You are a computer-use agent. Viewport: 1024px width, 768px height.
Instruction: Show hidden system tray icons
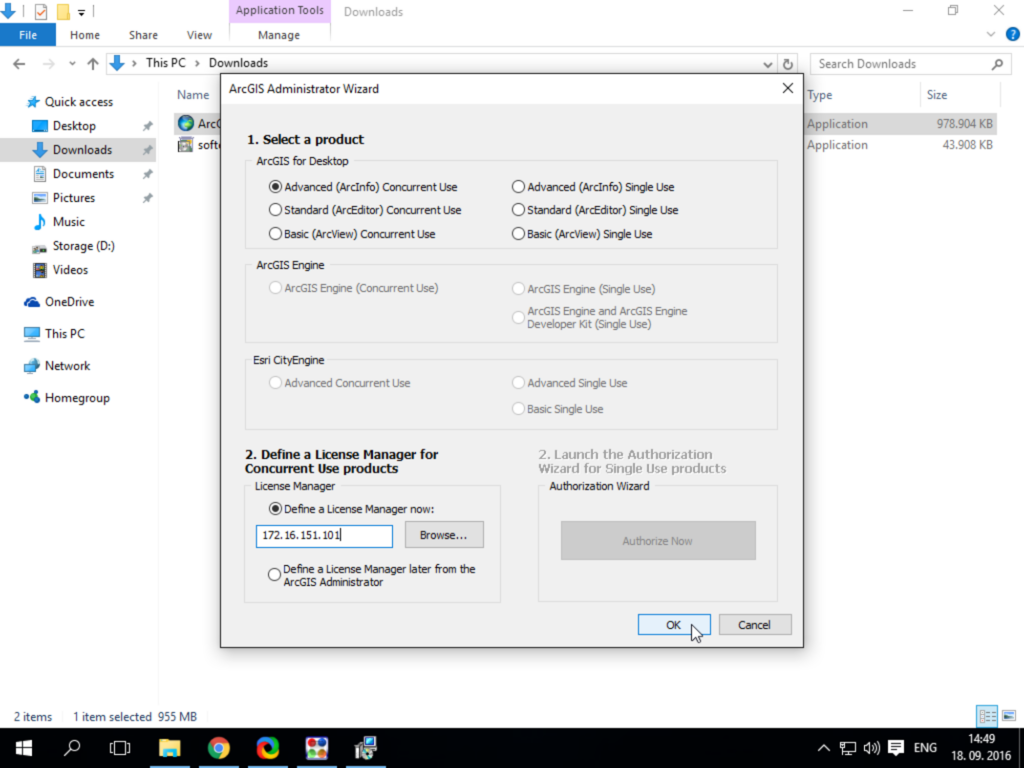[x=824, y=748]
